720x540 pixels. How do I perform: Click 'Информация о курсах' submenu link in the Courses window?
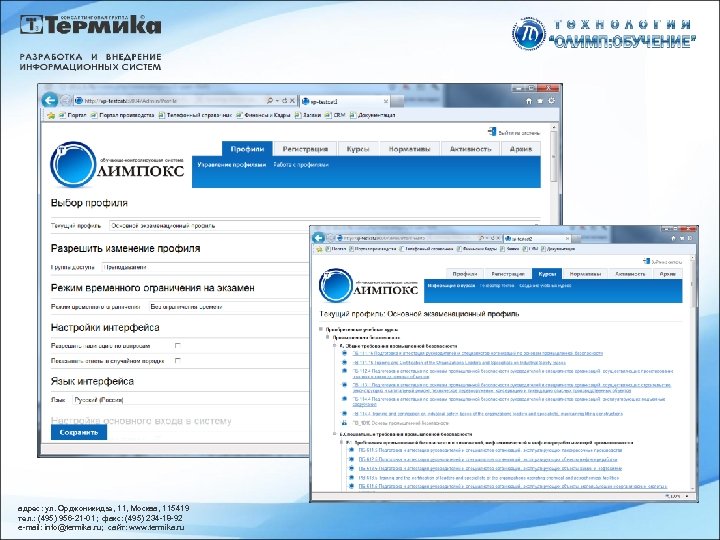tap(451, 286)
